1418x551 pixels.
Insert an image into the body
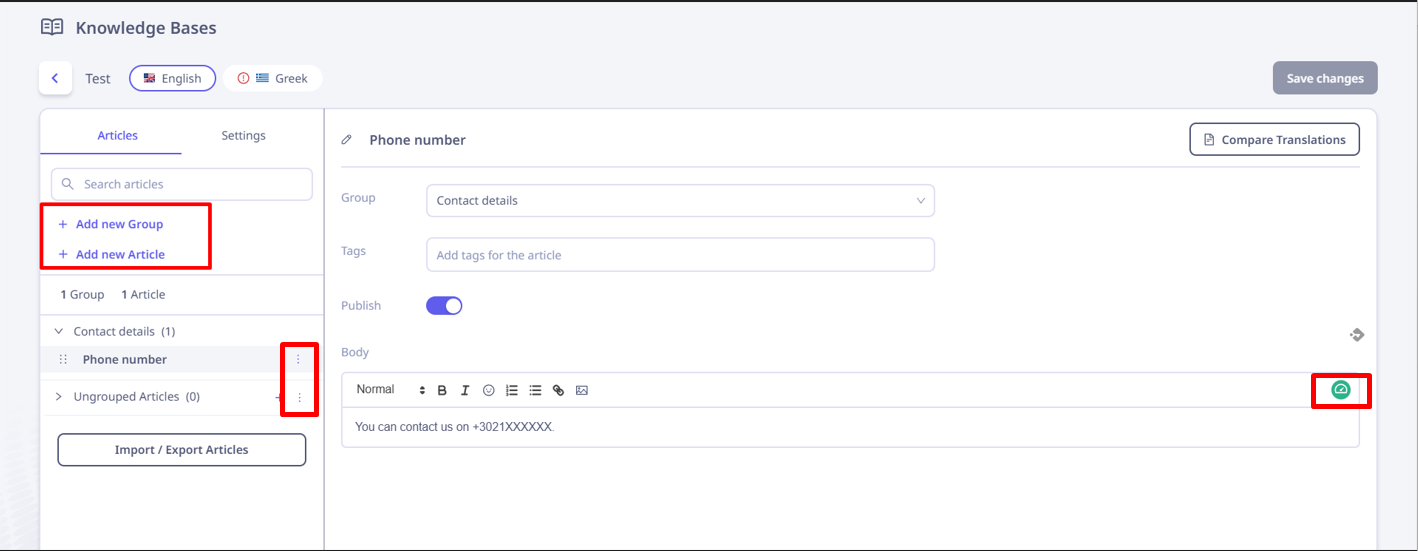click(582, 390)
